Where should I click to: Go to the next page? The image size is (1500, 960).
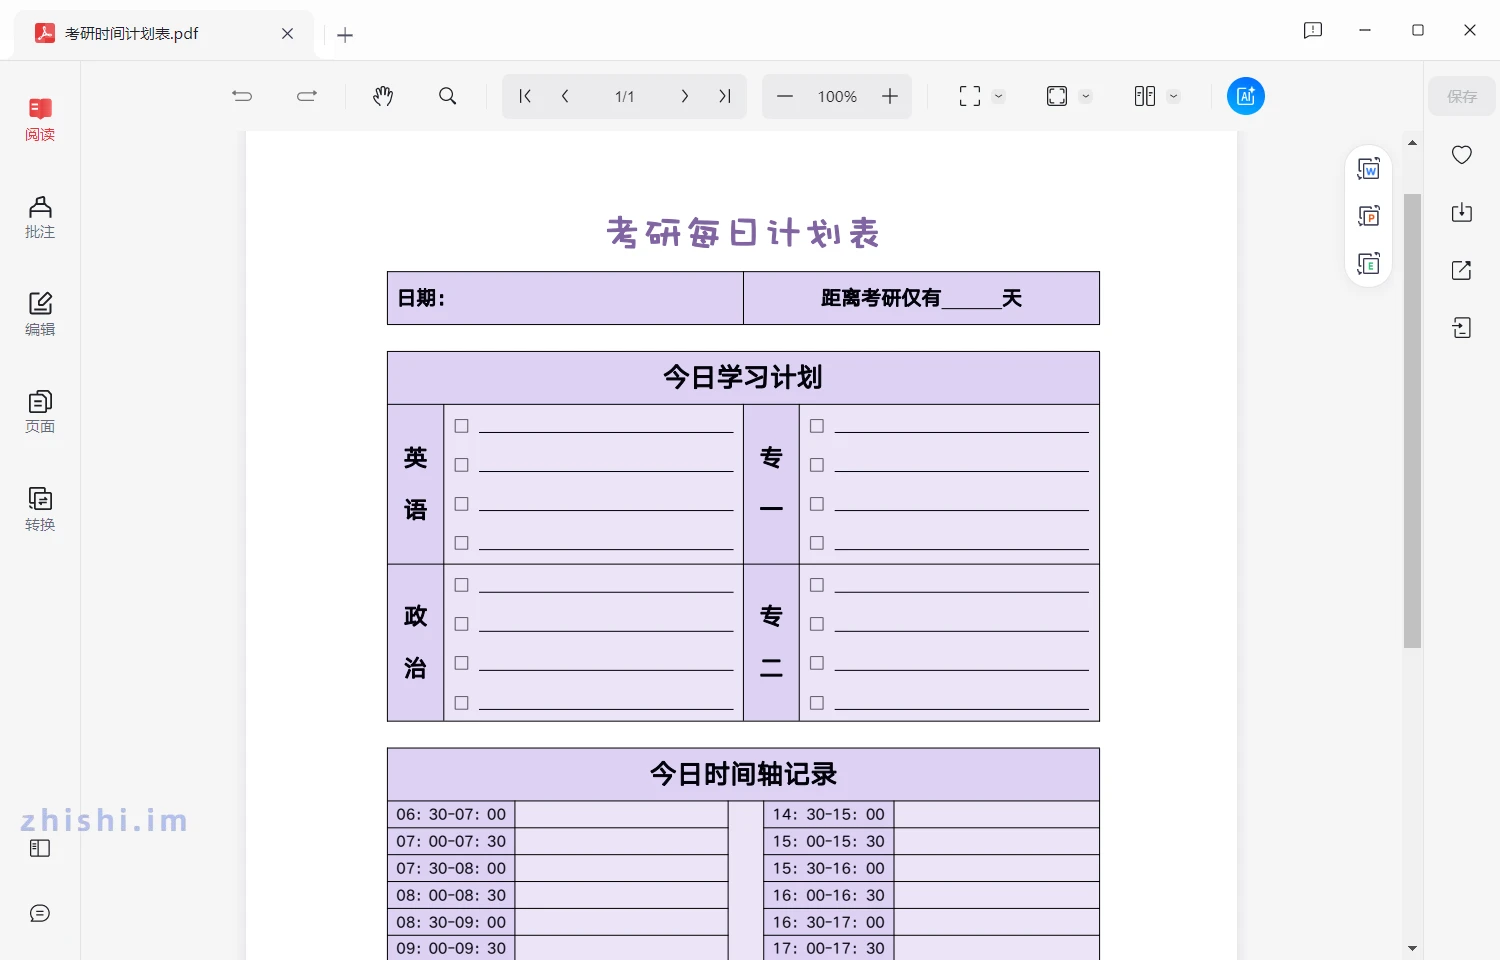pos(684,96)
